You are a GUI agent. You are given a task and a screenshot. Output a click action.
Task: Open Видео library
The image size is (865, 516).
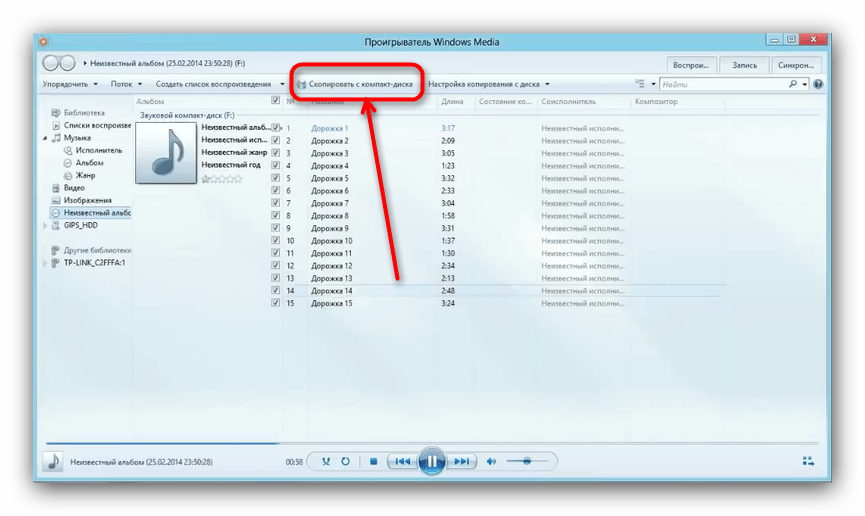coord(74,188)
